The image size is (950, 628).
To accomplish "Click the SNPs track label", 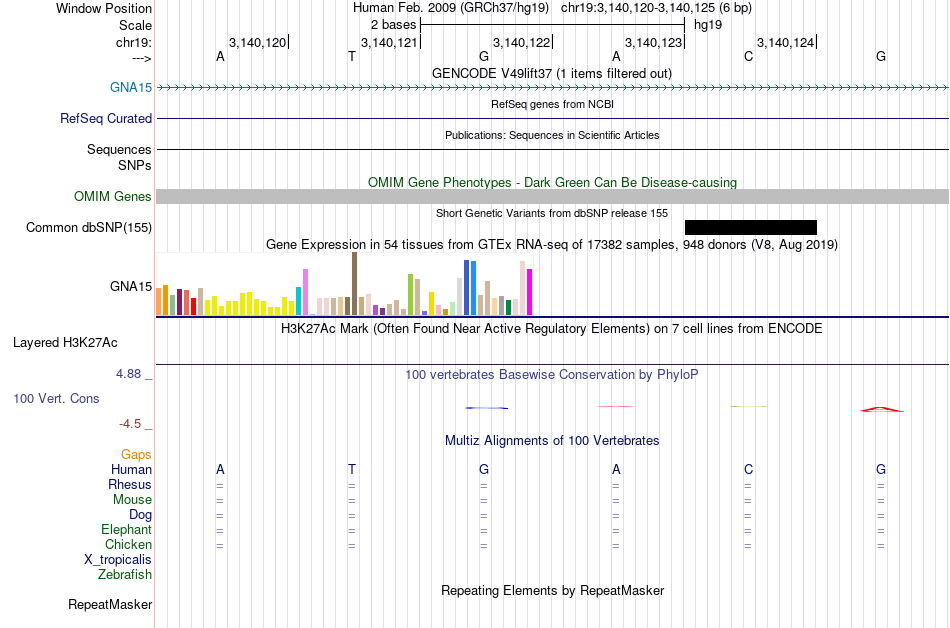I will [x=135, y=165].
